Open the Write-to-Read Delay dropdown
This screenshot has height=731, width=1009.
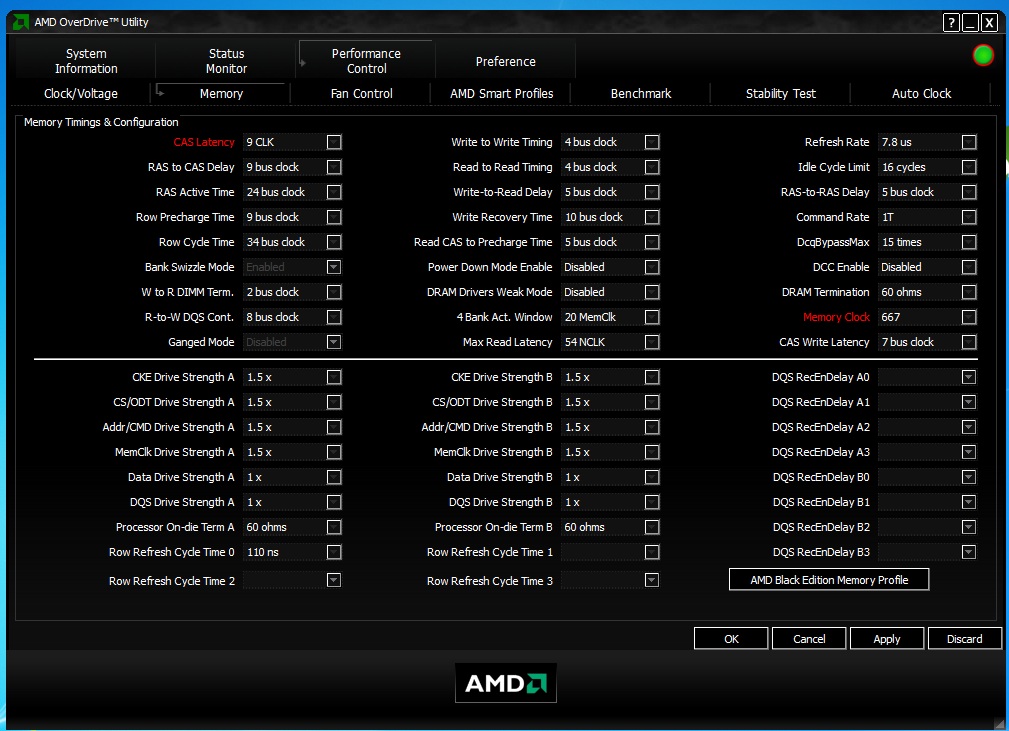[x=652, y=192]
